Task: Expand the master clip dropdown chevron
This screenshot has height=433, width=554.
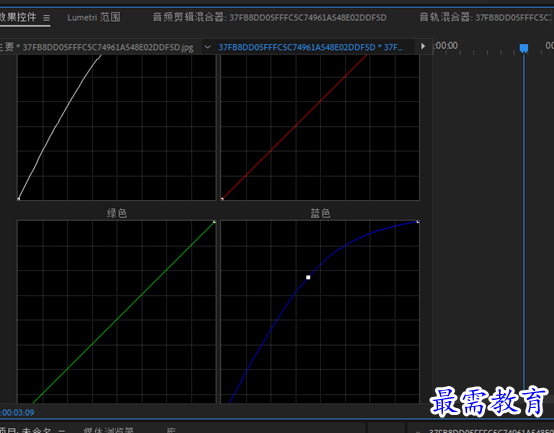Action: pyautogui.click(x=208, y=47)
